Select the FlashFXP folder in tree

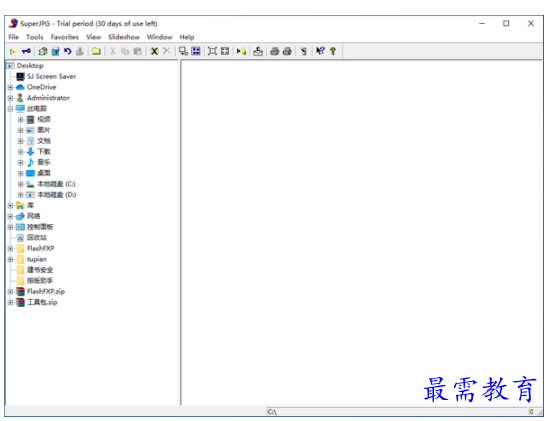(41, 249)
